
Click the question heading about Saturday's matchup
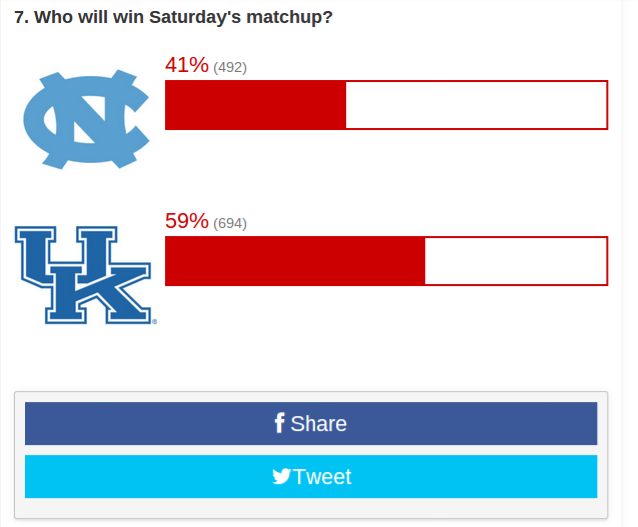pyautogui.click(x=173, y=17)
